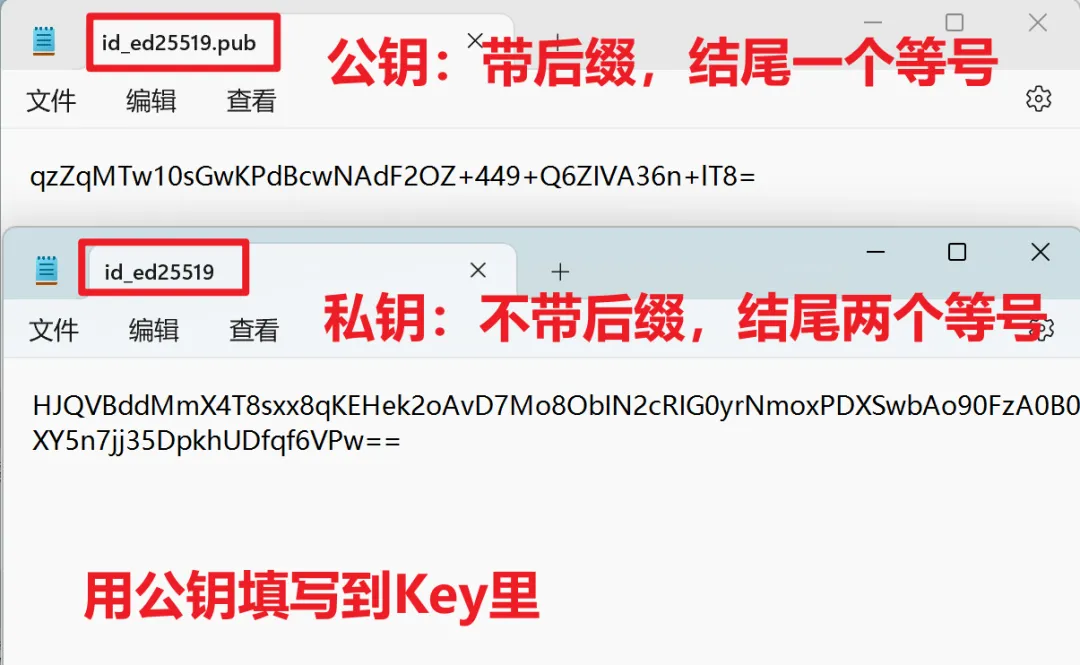
Task: Open 文件 menu in the private key window
Action: 54,330
